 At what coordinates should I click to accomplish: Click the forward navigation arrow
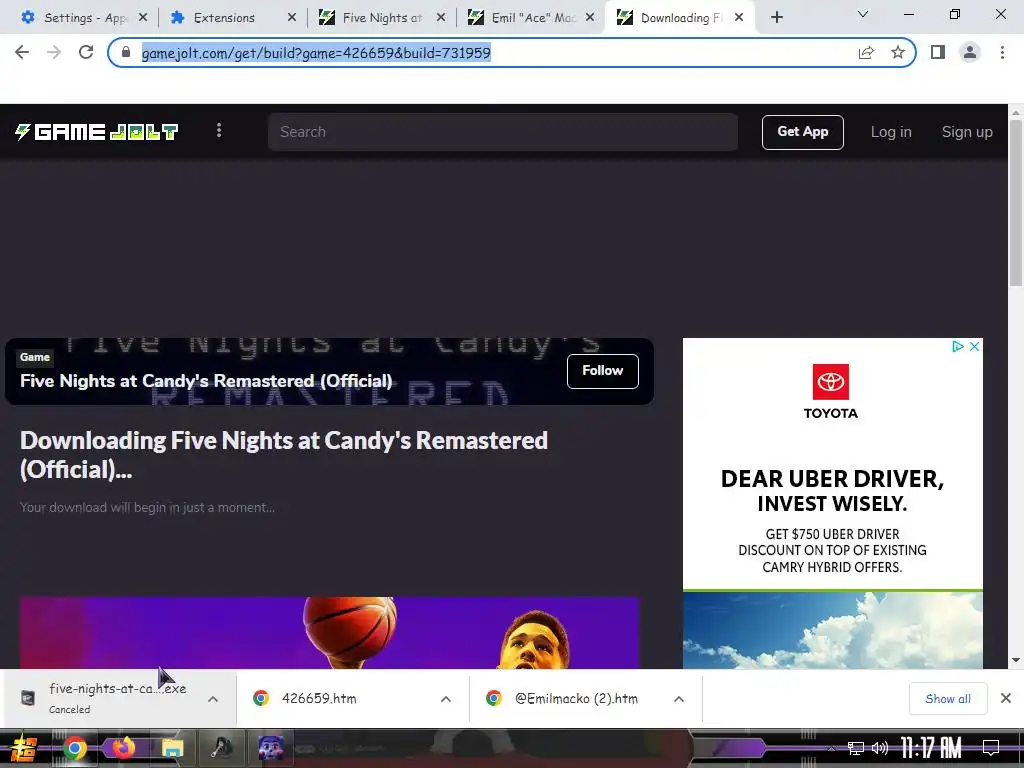point(54,52)
